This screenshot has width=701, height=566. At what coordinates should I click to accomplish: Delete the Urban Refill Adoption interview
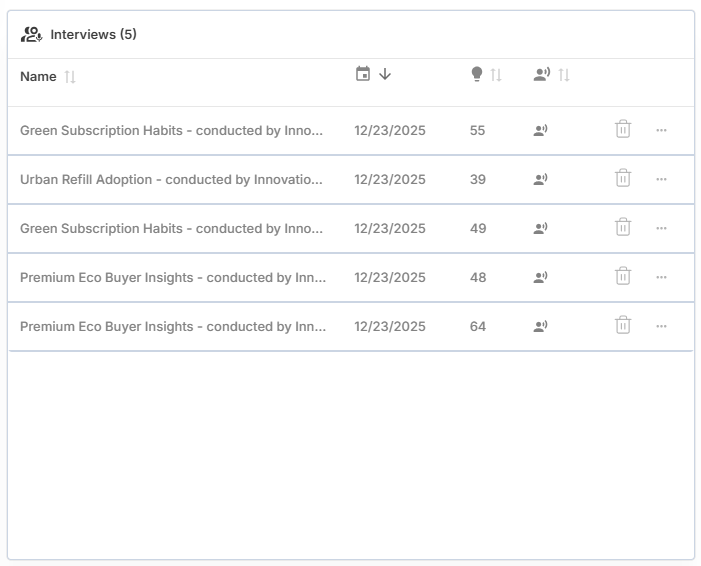click(623, 179)
